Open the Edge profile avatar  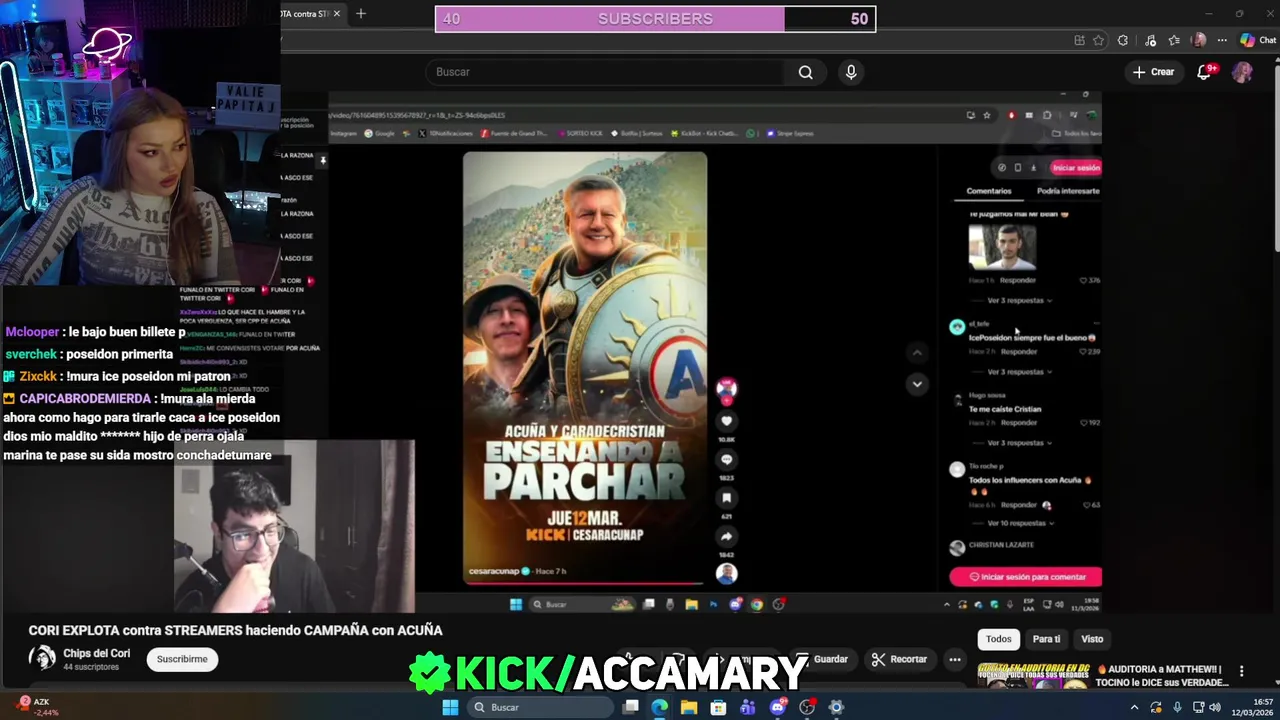click(x=1199, y=41)
